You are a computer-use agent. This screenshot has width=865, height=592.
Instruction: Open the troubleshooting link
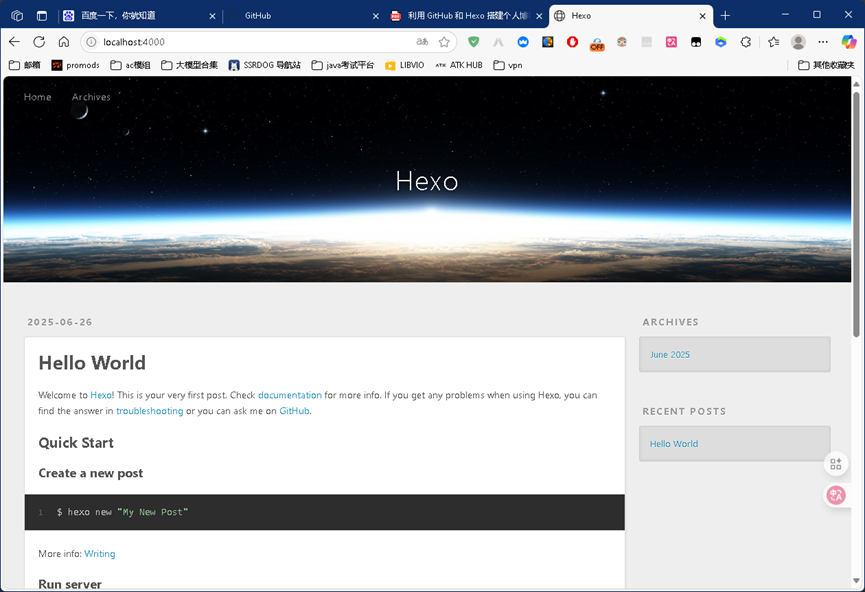click(149, 411)
